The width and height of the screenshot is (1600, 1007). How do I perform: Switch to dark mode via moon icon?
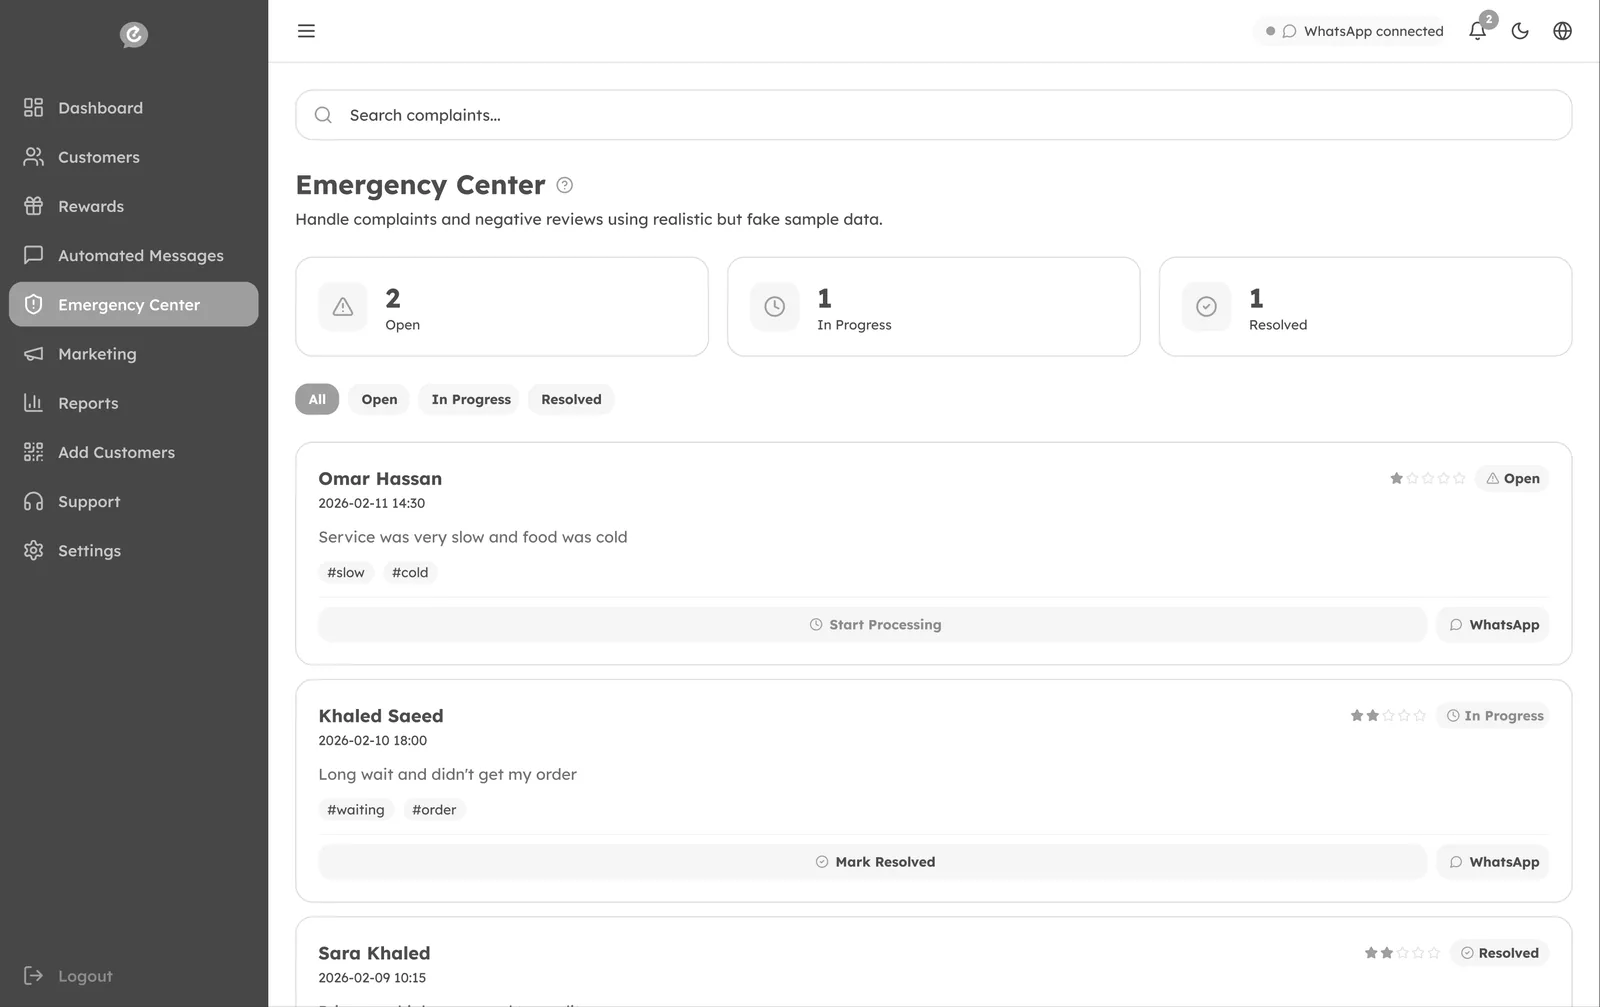1520,31
